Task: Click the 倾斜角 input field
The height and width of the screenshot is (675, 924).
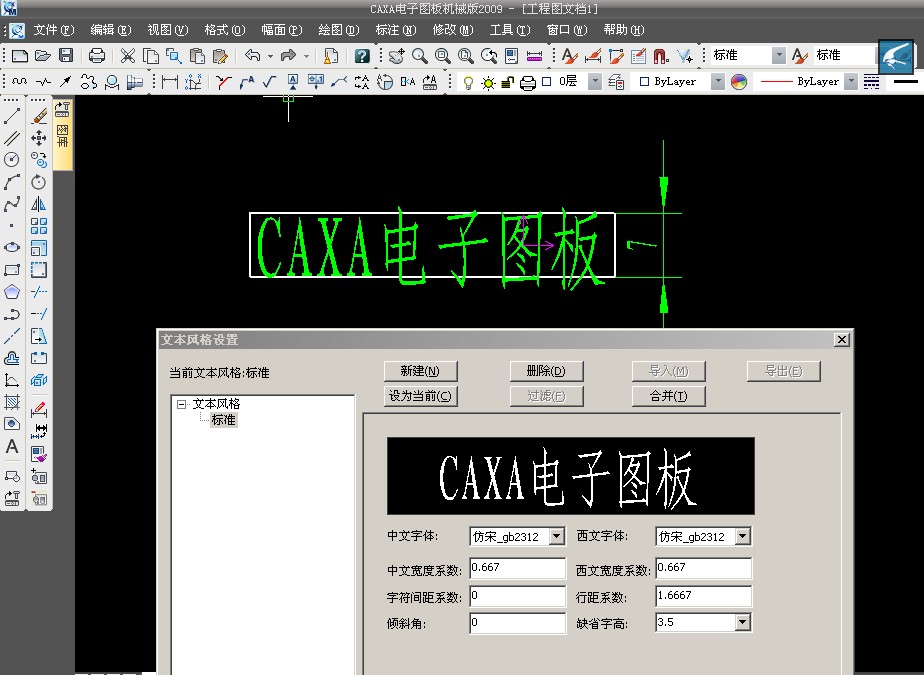Action: 517,623
